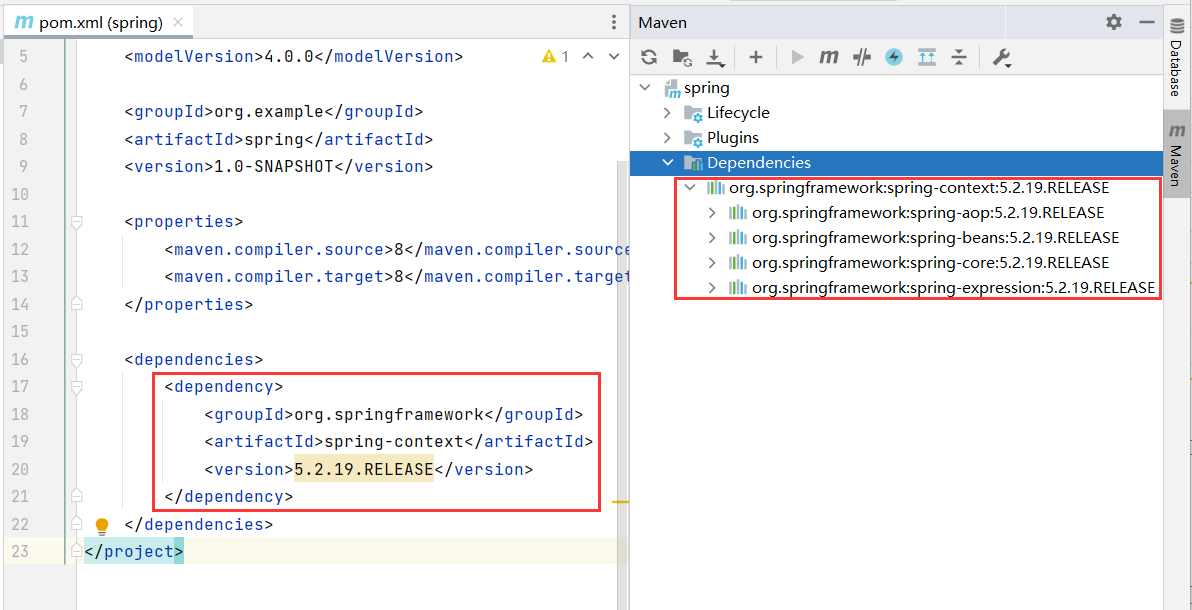The image size is (1192, 610).
Task: Expand the spring-core dependency node
Action: (712, 263)
